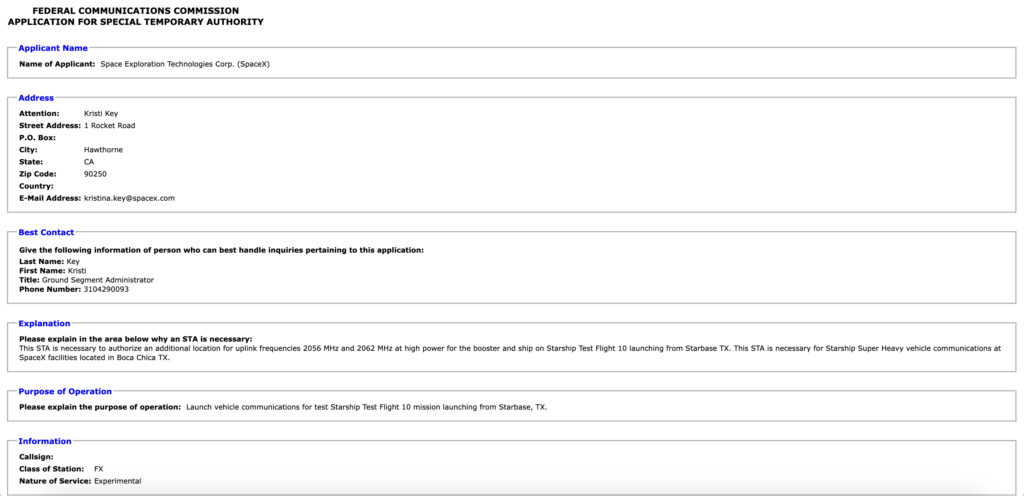This screenshot has width=1024, height=496.
Task: Click the 'Give the following information of person' instruction
Action: [221, 250]
